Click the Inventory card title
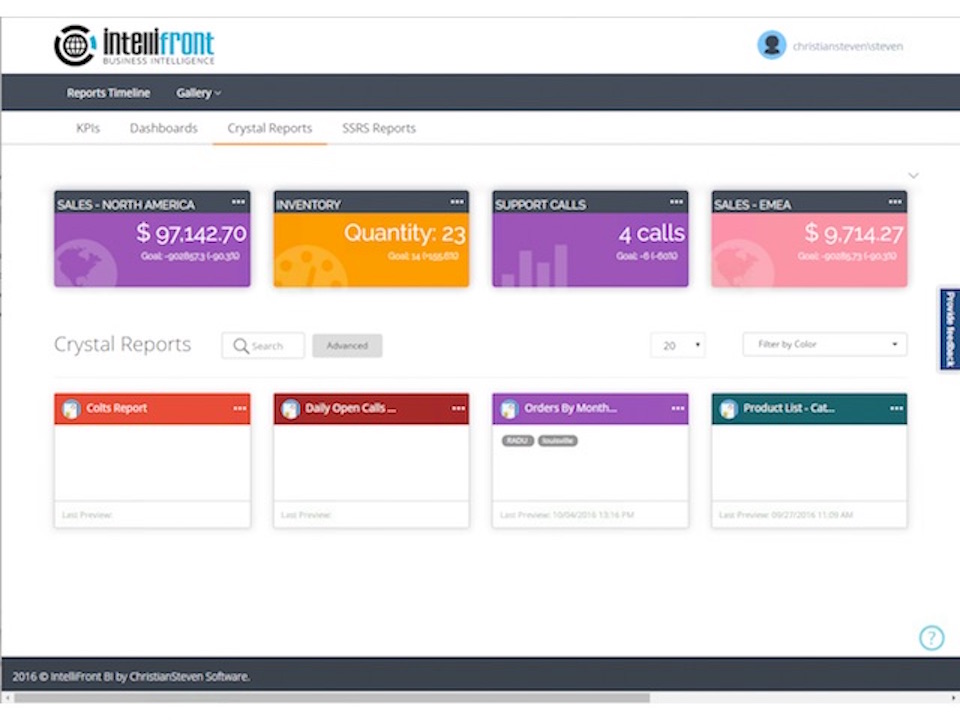Image resolution: width=960 pixels, height=720 pixels. [x=308, y=204]
